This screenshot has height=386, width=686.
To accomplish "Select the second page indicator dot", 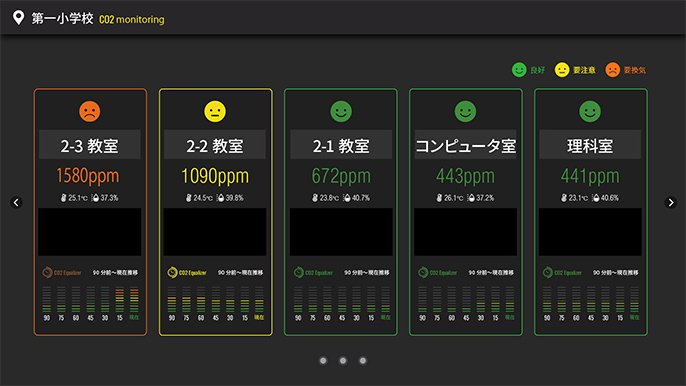I will tap(343, 361).
